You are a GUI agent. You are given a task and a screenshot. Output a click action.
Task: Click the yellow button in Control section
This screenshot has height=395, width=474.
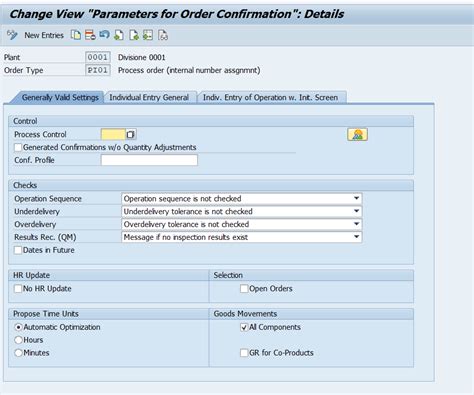tap(357, 135)
